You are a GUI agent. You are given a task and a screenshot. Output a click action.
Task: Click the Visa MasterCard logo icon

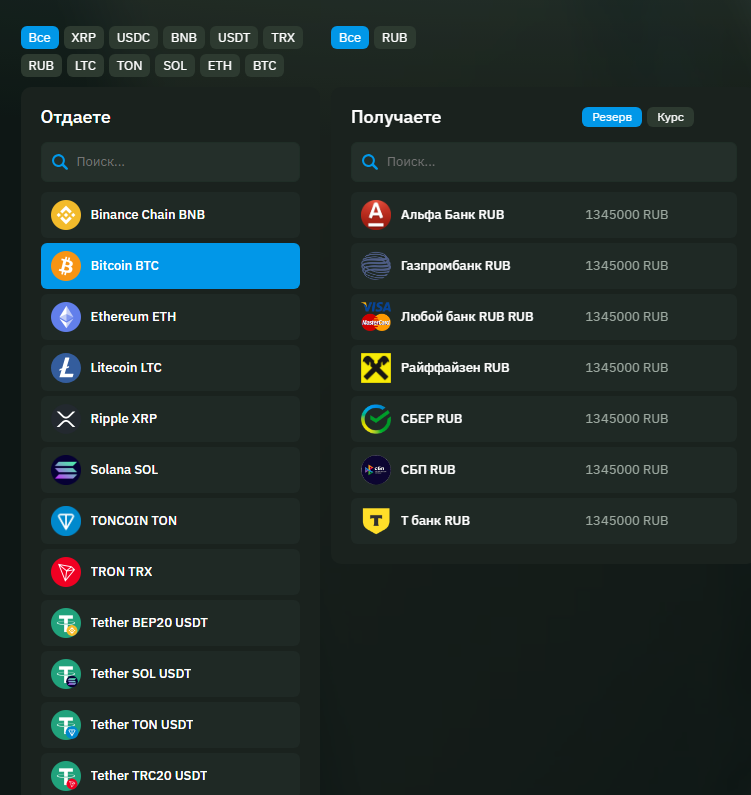[x=376, y=317]
